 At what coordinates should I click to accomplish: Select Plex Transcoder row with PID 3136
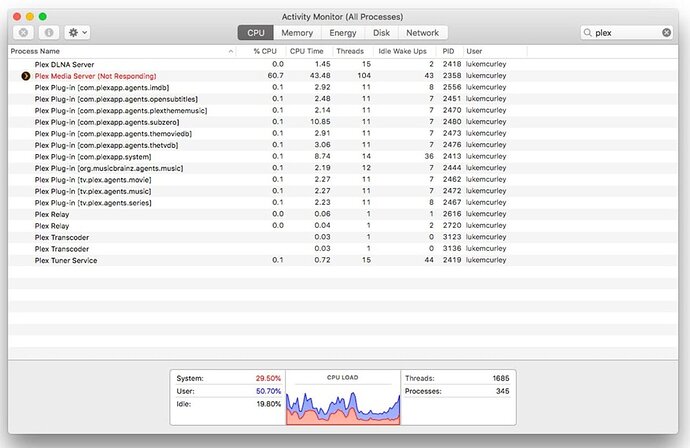342,249
